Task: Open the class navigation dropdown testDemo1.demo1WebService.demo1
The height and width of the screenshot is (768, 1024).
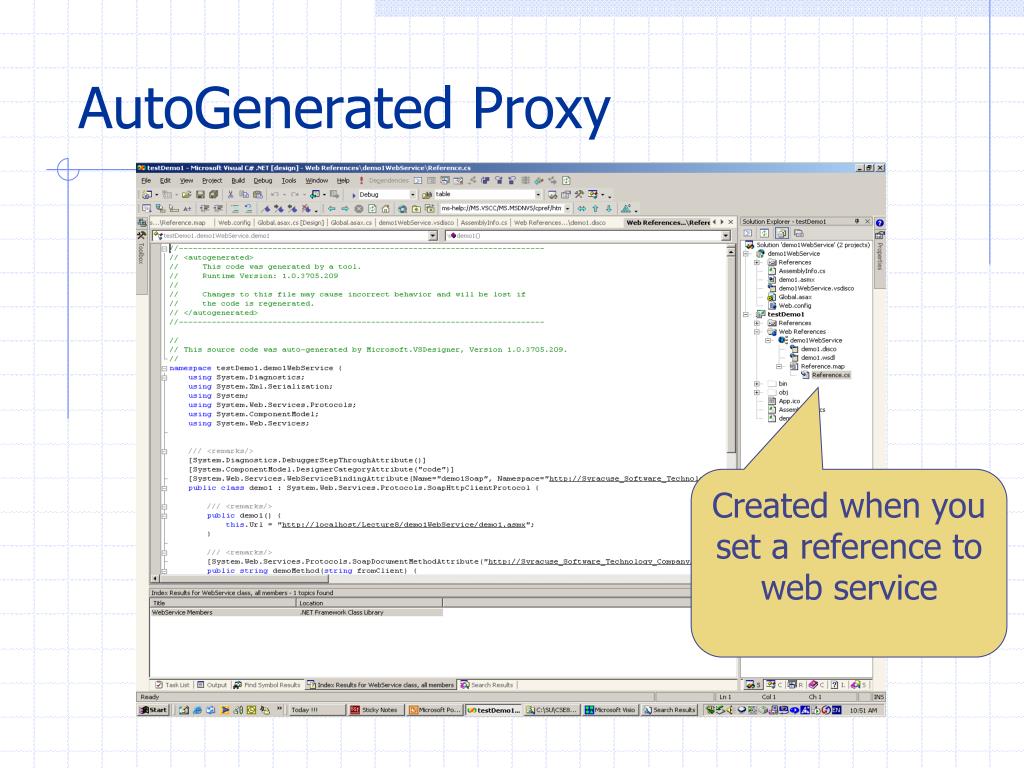Action: 295,236
